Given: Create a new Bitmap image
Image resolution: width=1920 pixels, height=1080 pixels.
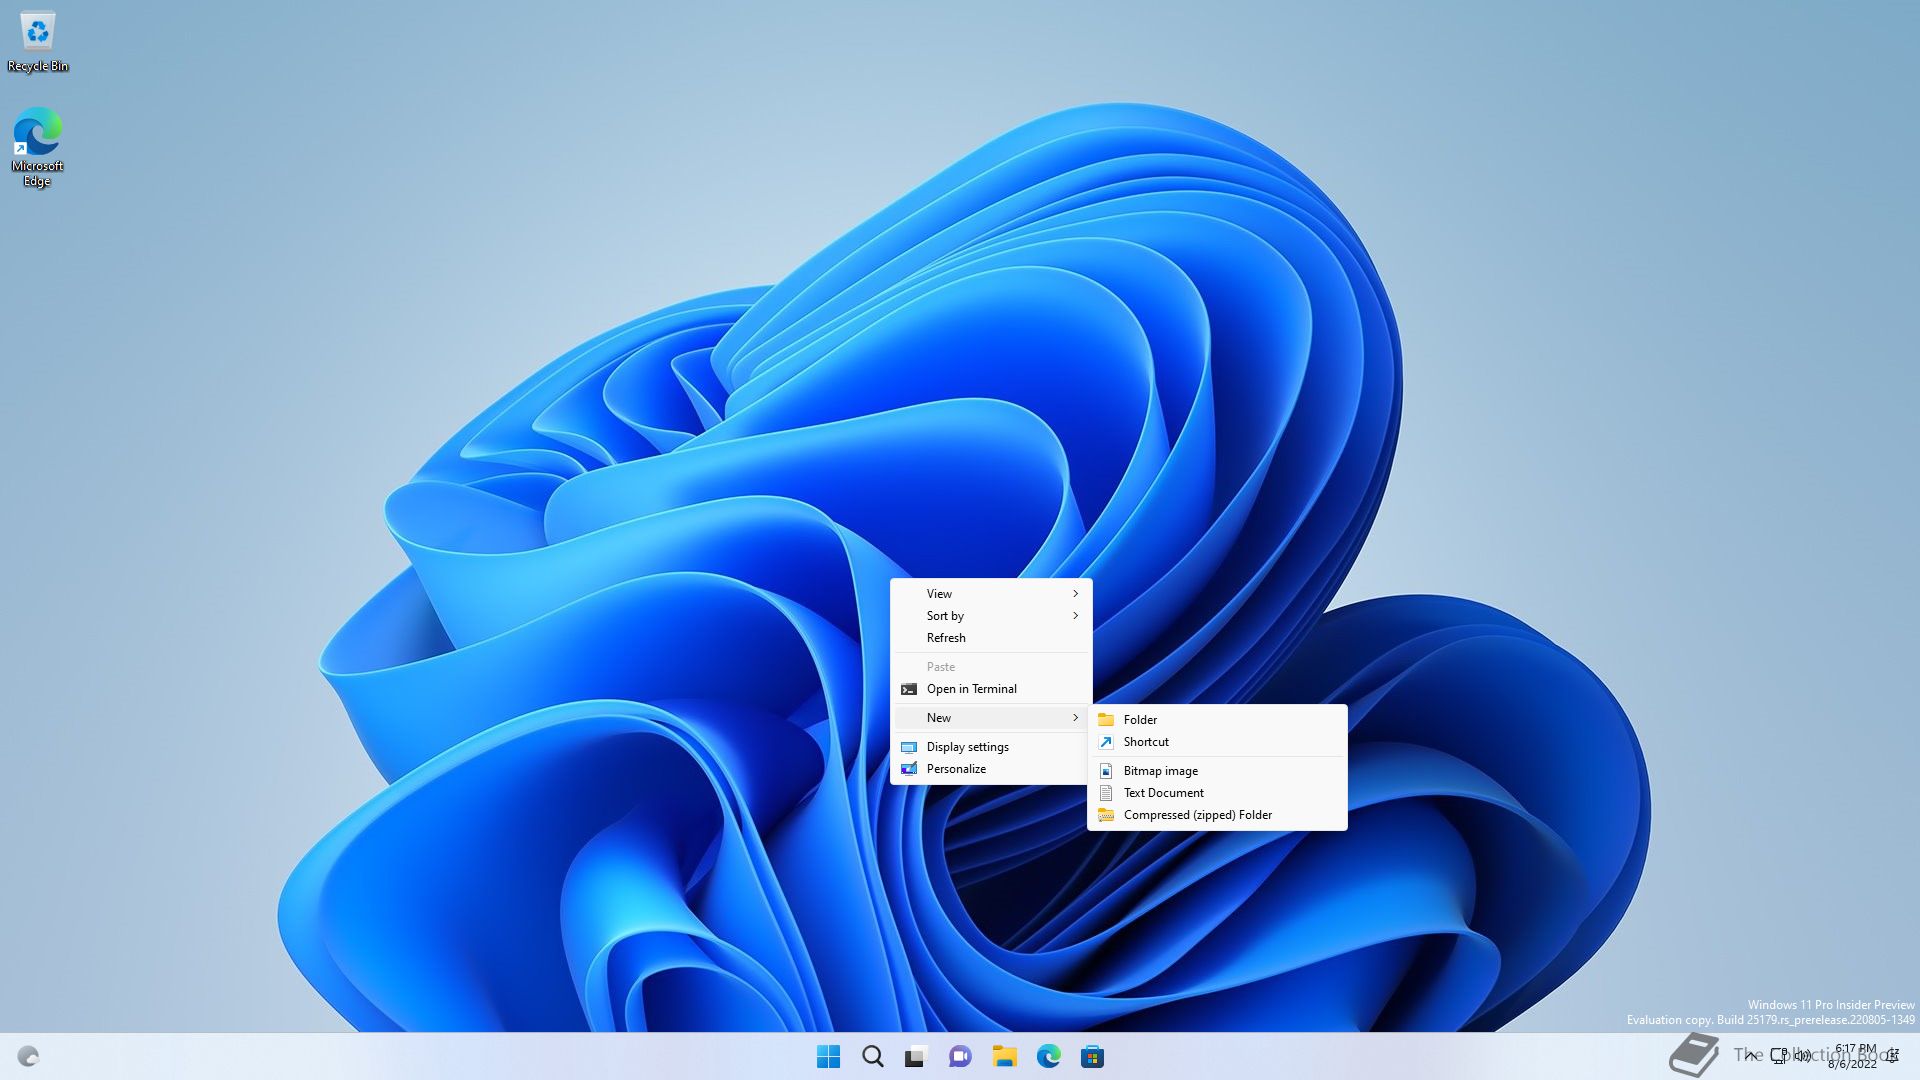Looking at the screenshot, I should coord(1217,770).
